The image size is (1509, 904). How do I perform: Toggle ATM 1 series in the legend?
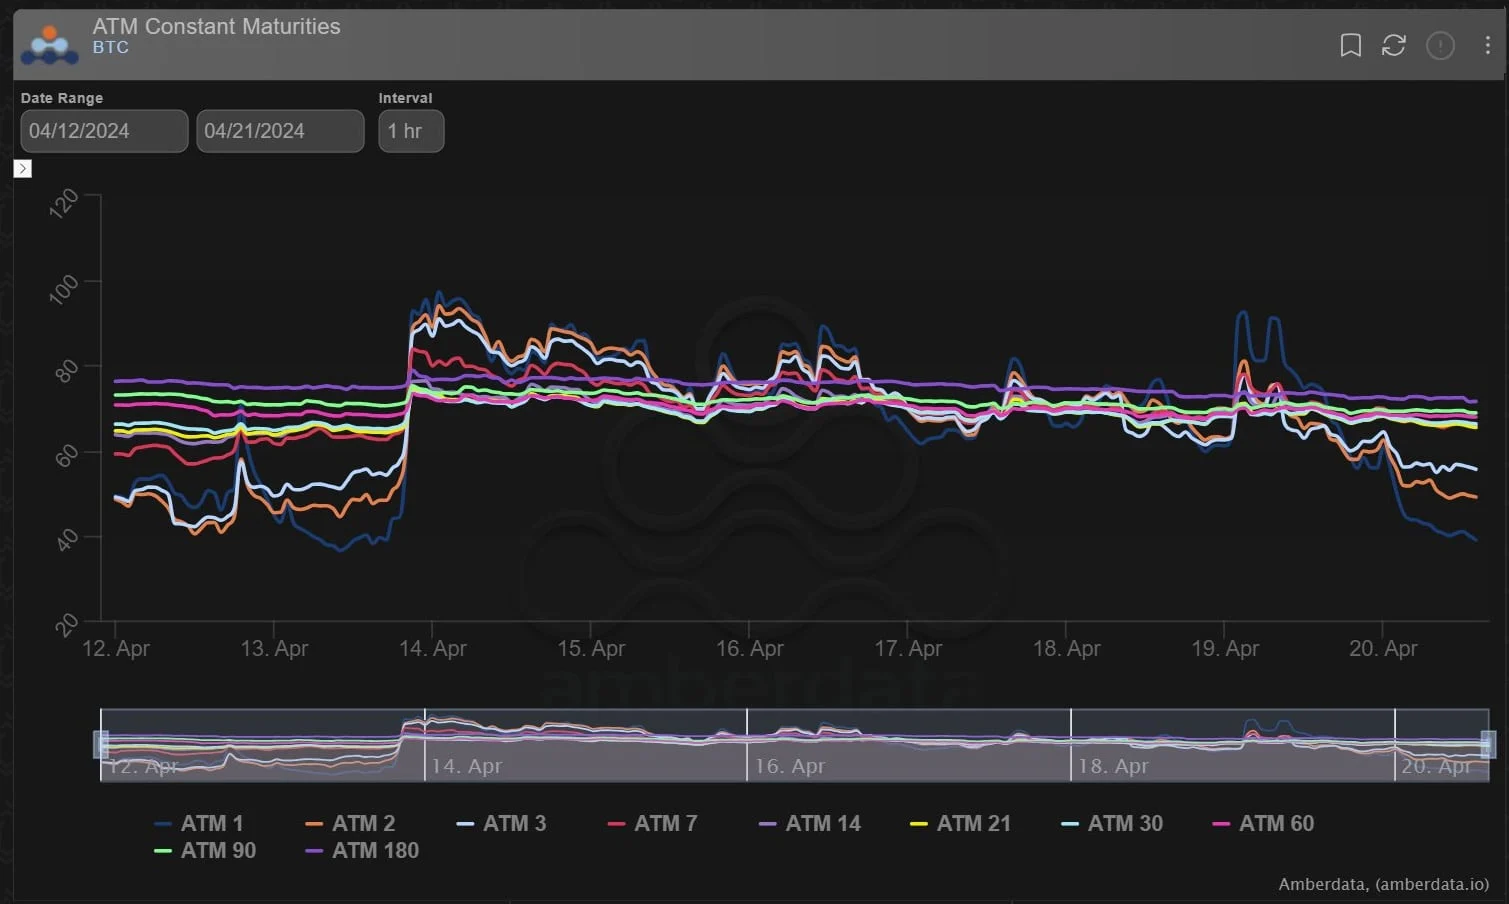pyautogui.click(x=199, y=824)
